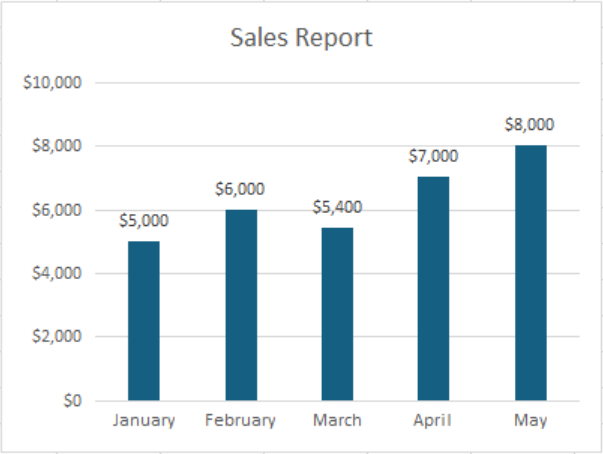Select the April sales bar
The height and width of the screenshot is (454, 603).
click(x=434, y=288)
